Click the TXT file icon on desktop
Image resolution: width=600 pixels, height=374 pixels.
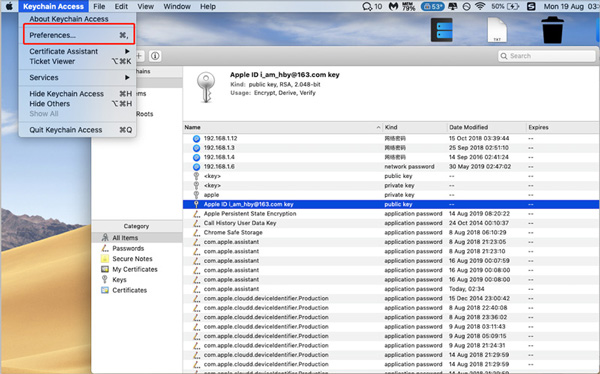497,30
